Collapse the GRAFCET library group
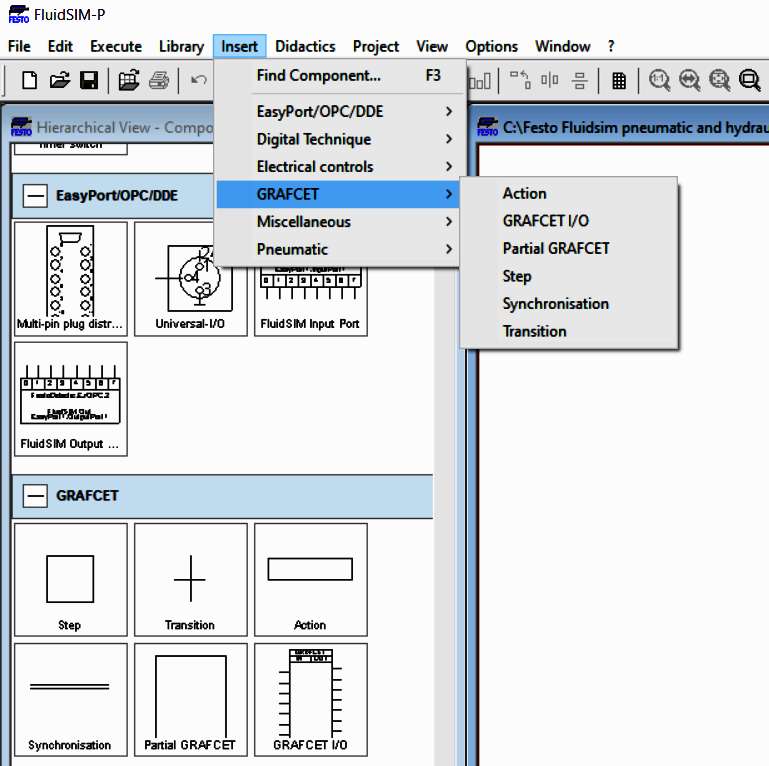769x766 pixels. [x=35, y=496]
